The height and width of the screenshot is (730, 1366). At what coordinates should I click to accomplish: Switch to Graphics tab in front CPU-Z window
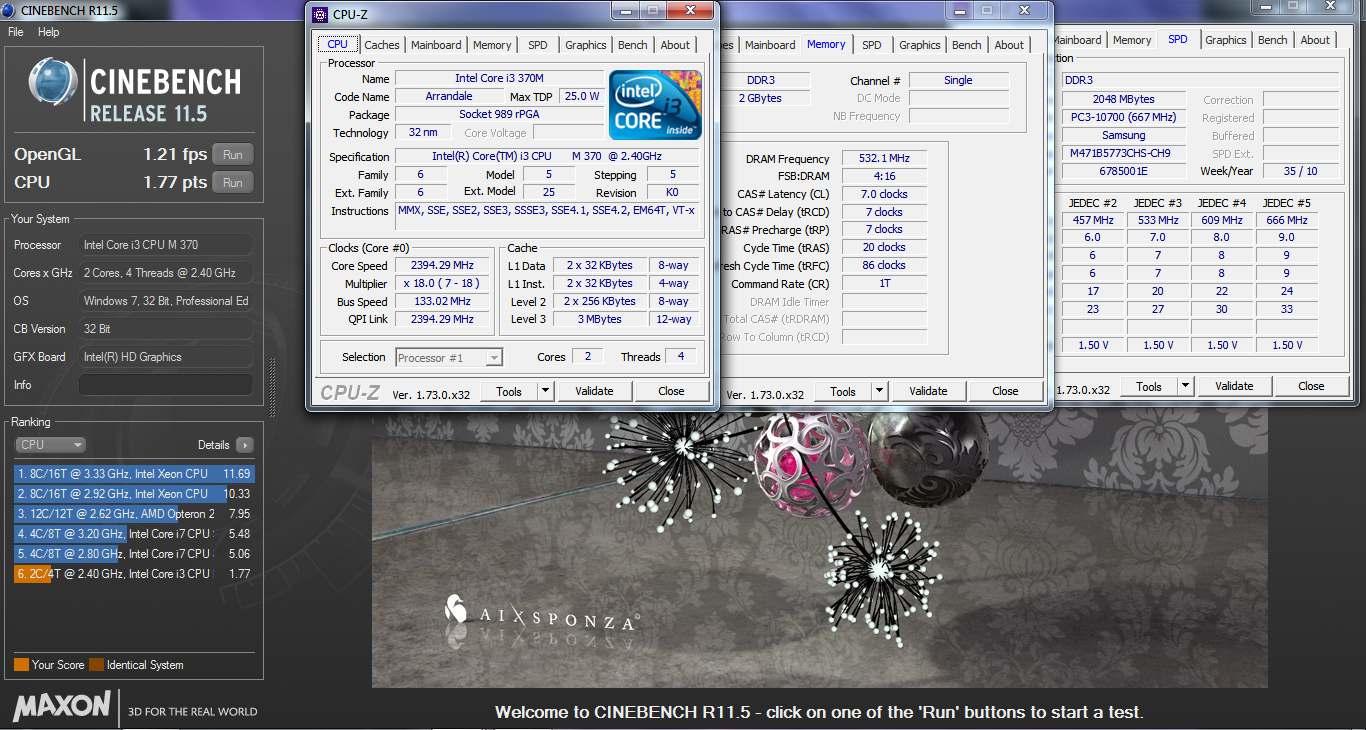pos(586,45)
